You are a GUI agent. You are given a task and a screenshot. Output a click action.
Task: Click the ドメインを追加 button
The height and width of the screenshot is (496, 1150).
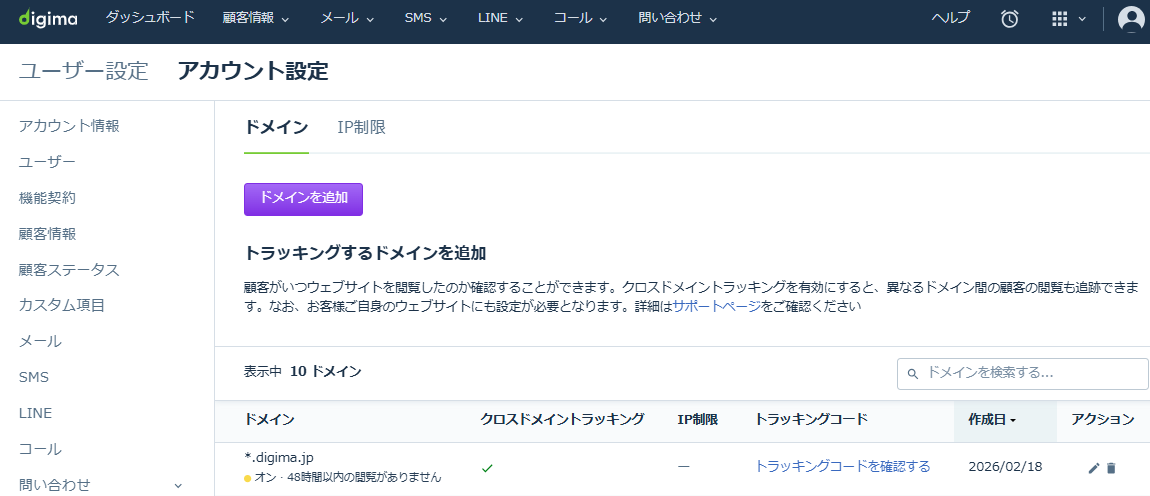pyautogui.click(x=304, y=199)
